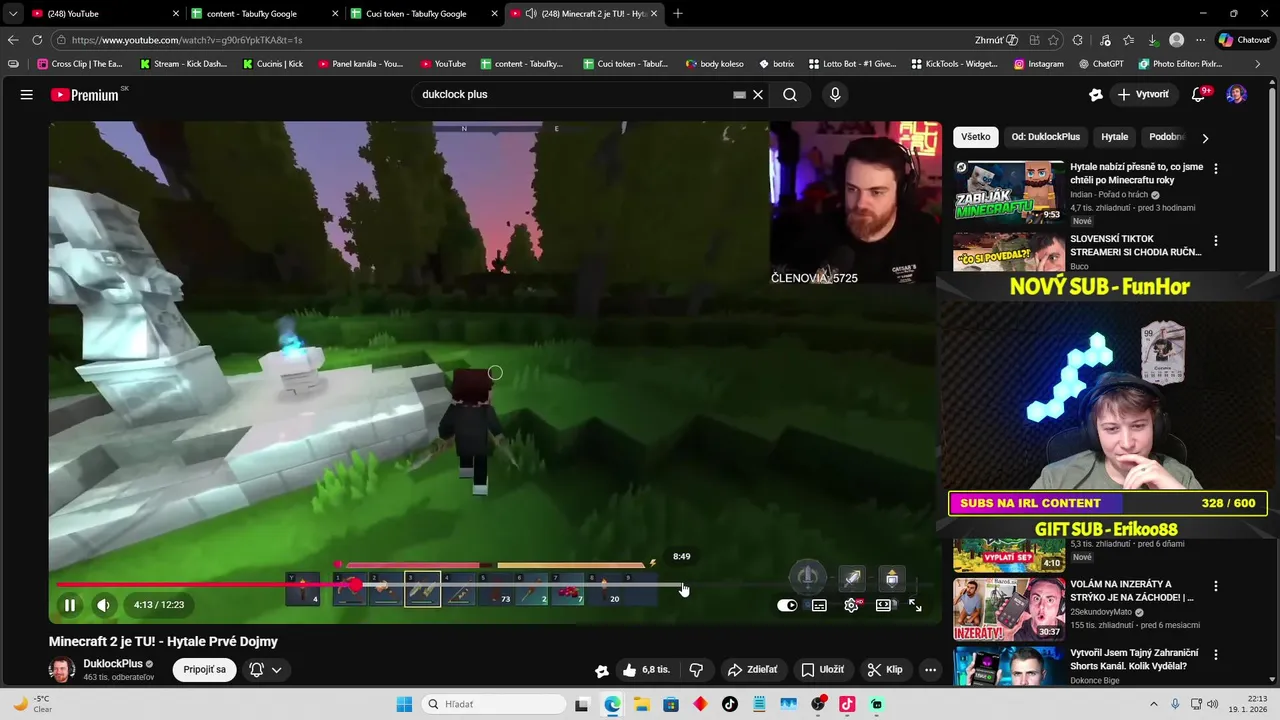Enter fullscreen mode

pyautogui.click(x=915, y=605)
